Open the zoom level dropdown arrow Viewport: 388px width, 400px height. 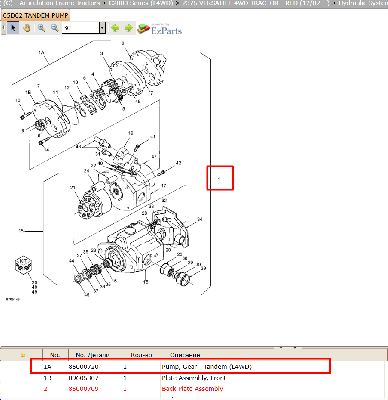(x=102, y=28)
